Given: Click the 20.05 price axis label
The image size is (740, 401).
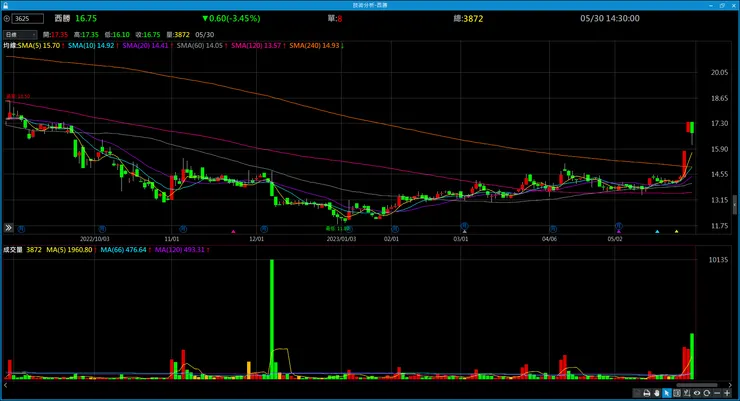Looking at the screenshot, I should coord(719,72).
